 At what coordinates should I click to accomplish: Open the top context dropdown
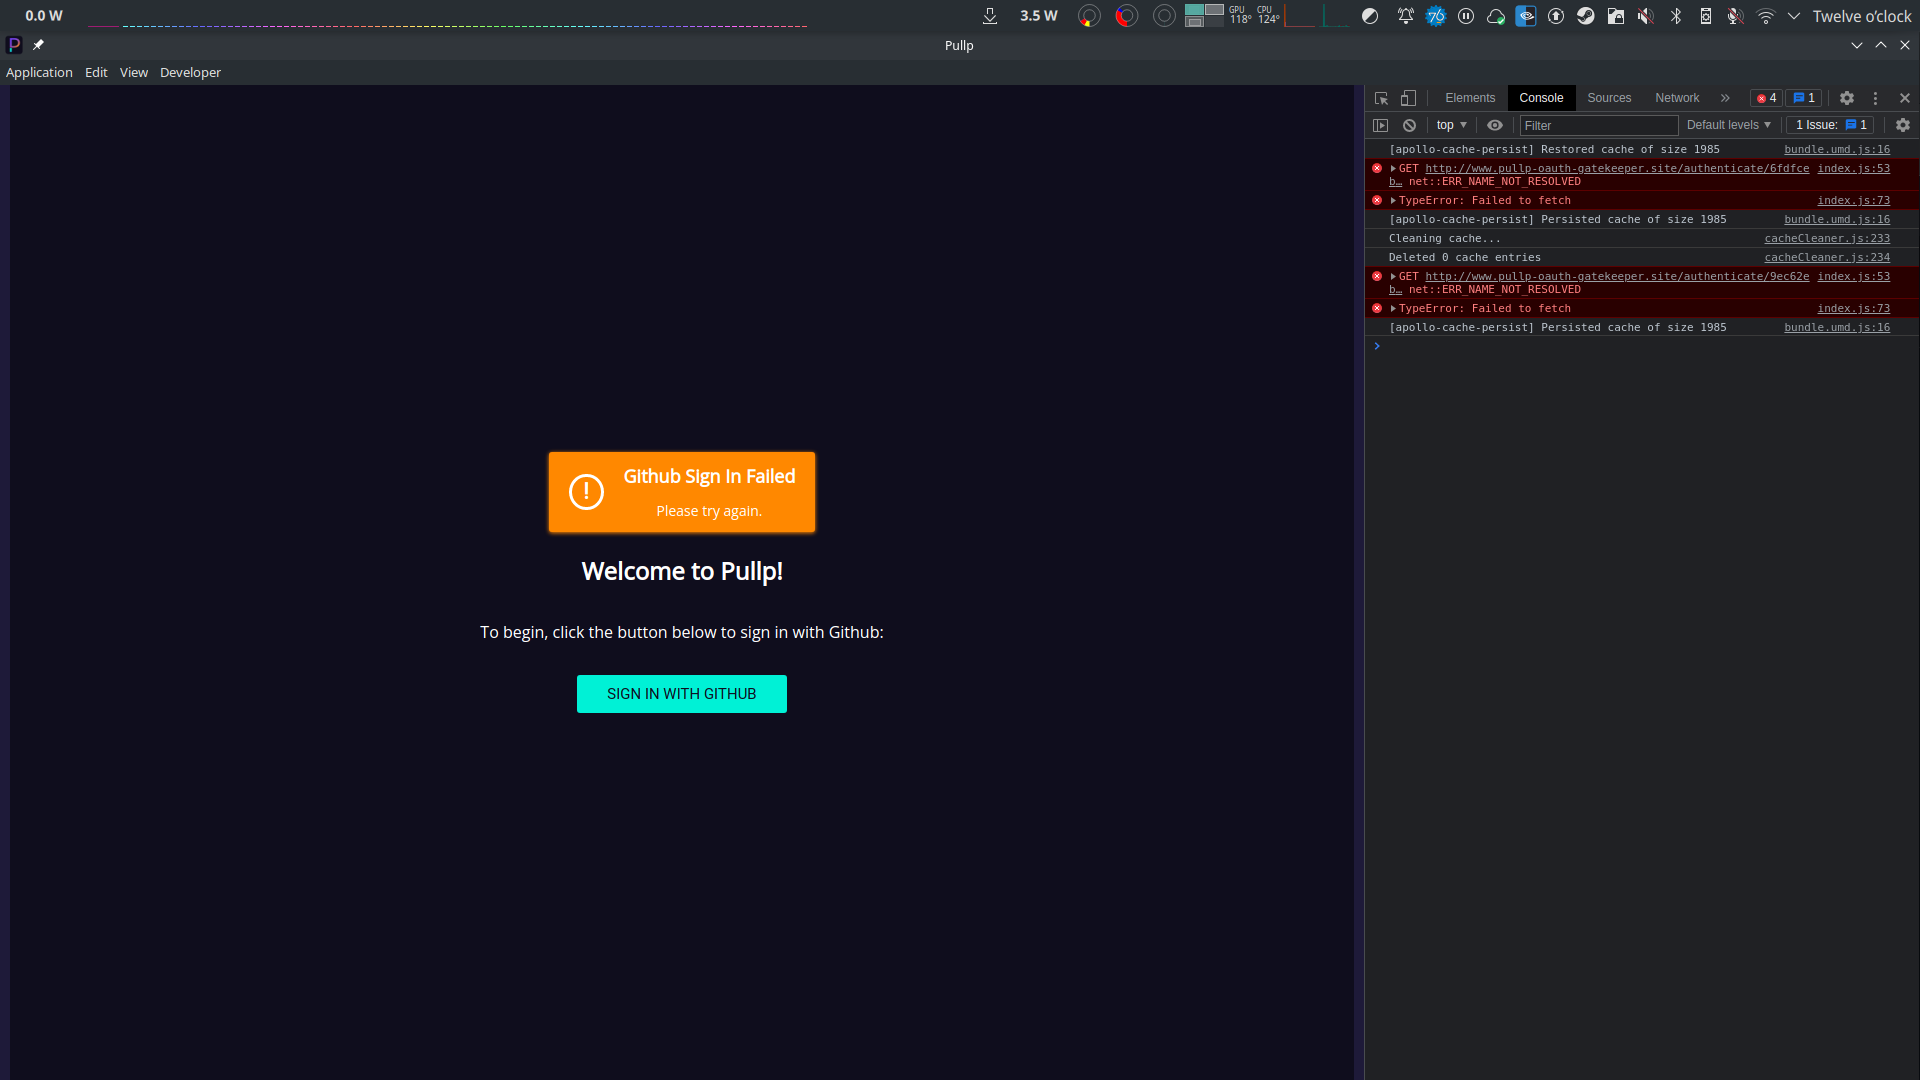pos(1451,125)
